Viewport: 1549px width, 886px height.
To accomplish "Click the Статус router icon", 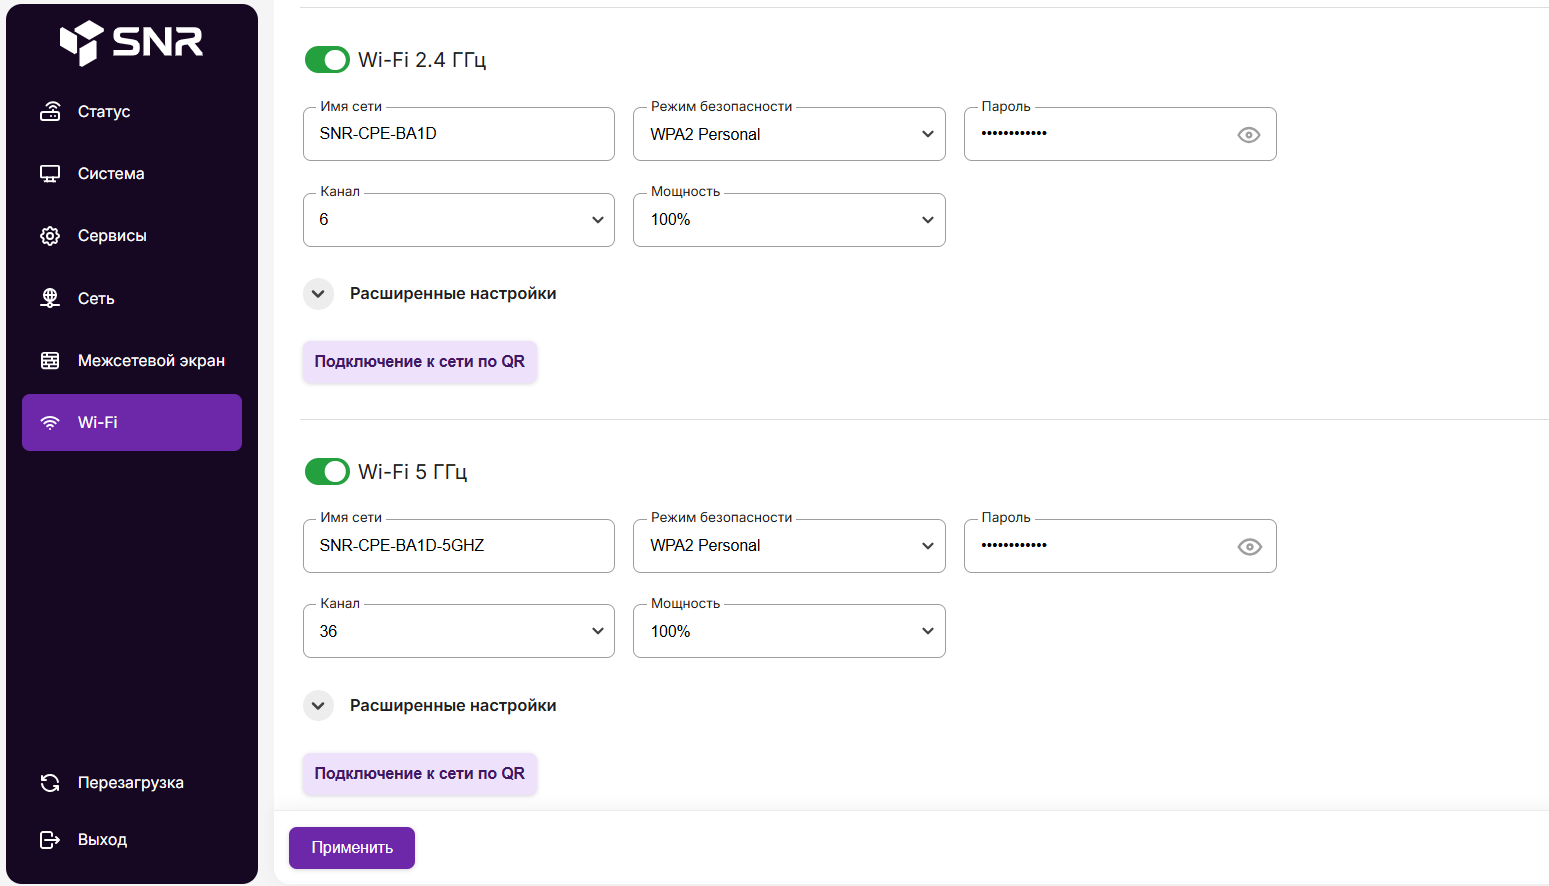I will point(50,111).
